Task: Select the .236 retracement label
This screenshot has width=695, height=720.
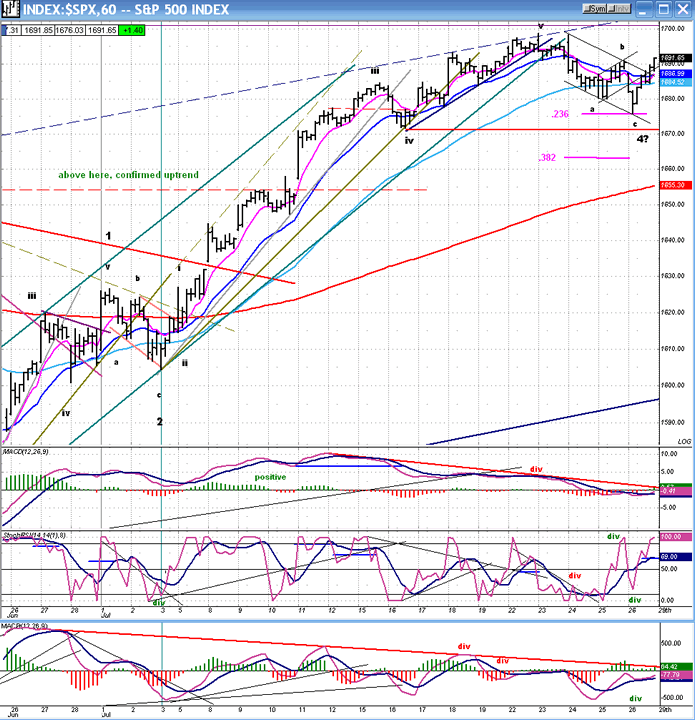Action: [x=560, y=114]
